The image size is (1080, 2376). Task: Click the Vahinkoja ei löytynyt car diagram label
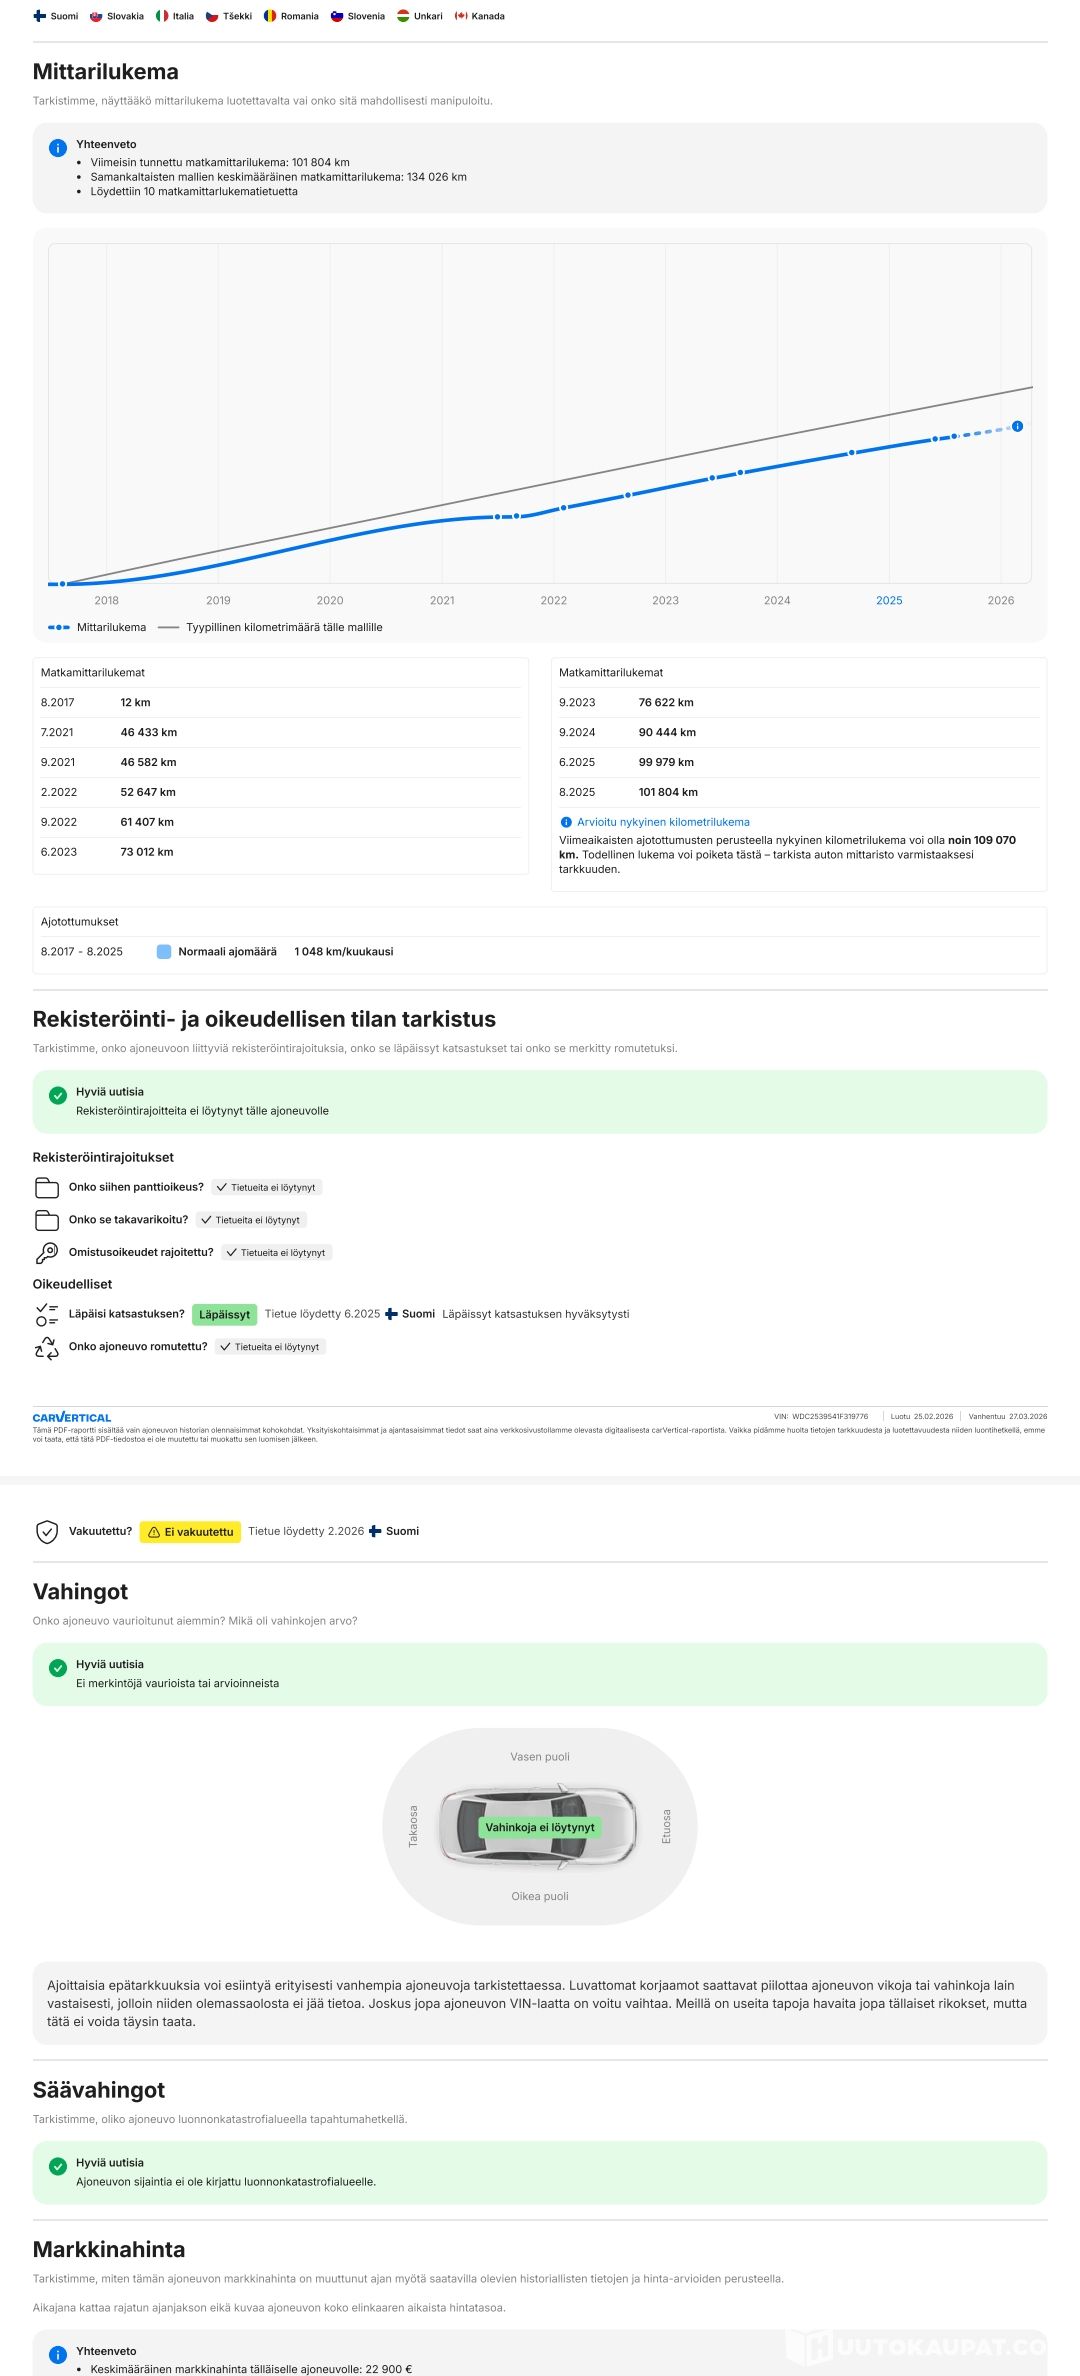point(540,1827)
